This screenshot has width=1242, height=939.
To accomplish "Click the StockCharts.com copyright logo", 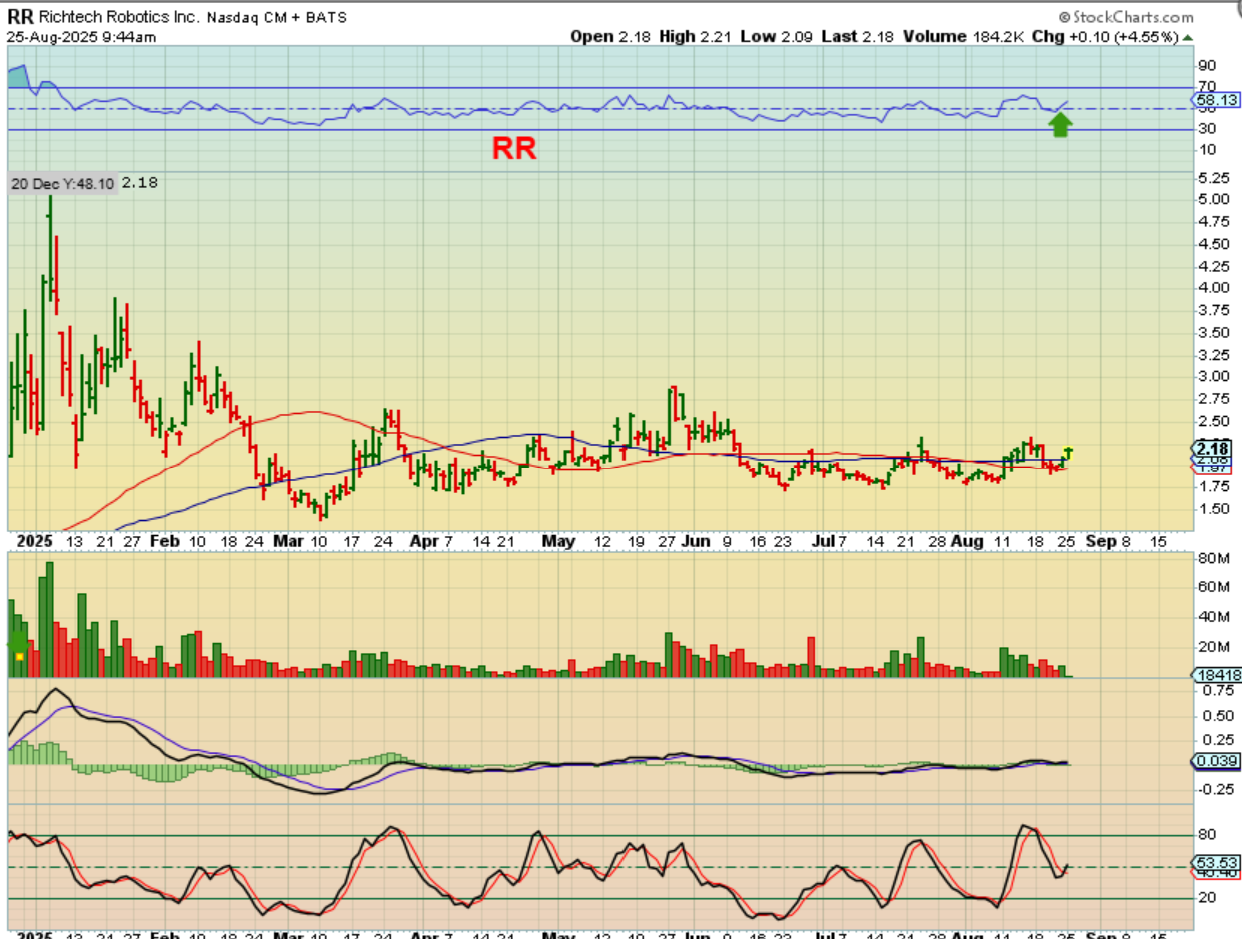I will [x=1125, y=17].
